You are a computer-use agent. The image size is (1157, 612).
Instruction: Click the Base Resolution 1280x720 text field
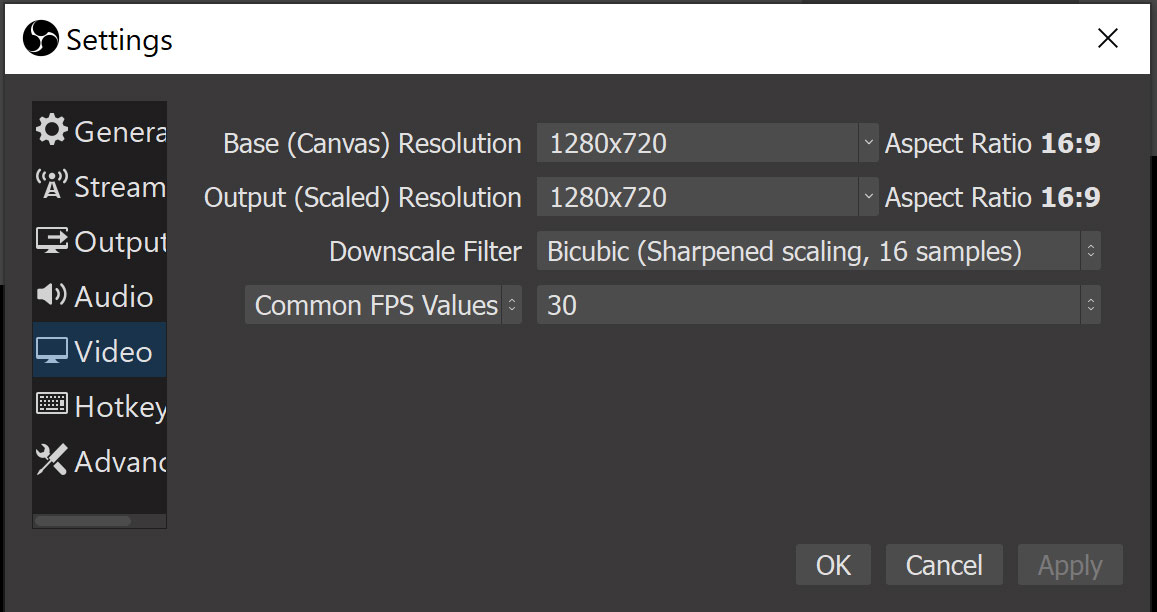697,143
